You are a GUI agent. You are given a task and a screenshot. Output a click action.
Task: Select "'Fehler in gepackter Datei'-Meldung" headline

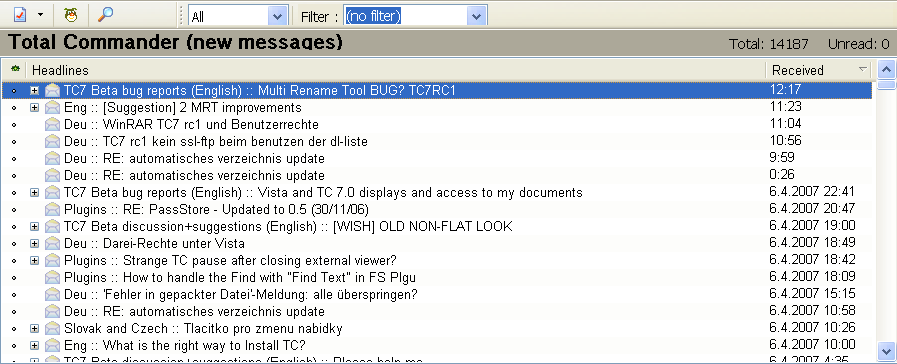pos(240,295)
